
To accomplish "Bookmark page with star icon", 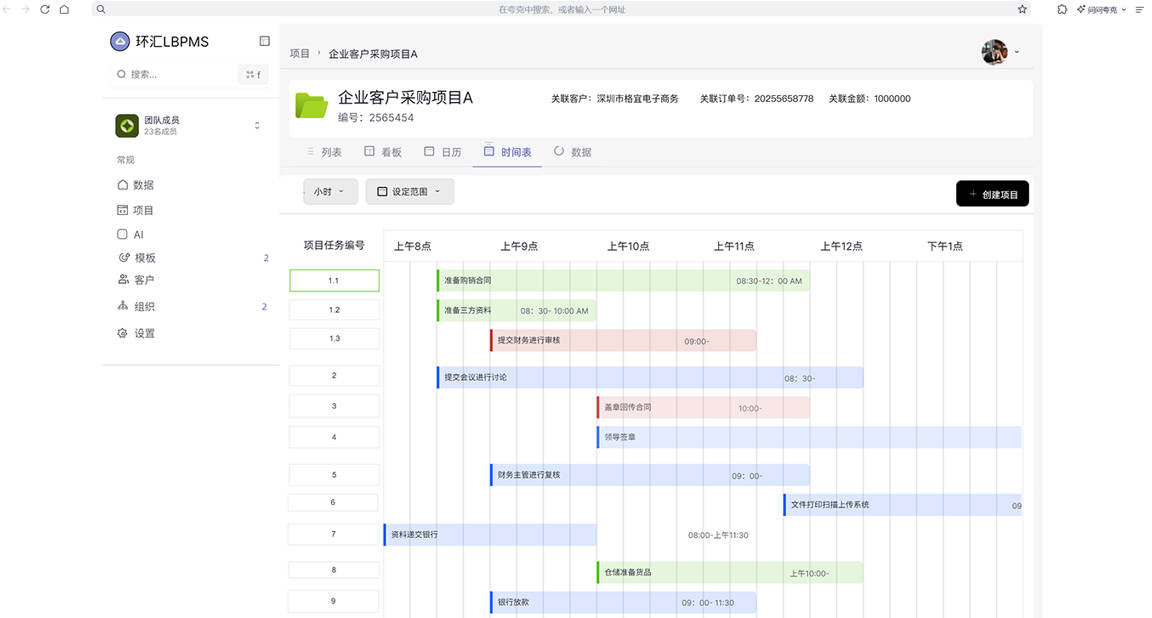I will click(1022, 10).
